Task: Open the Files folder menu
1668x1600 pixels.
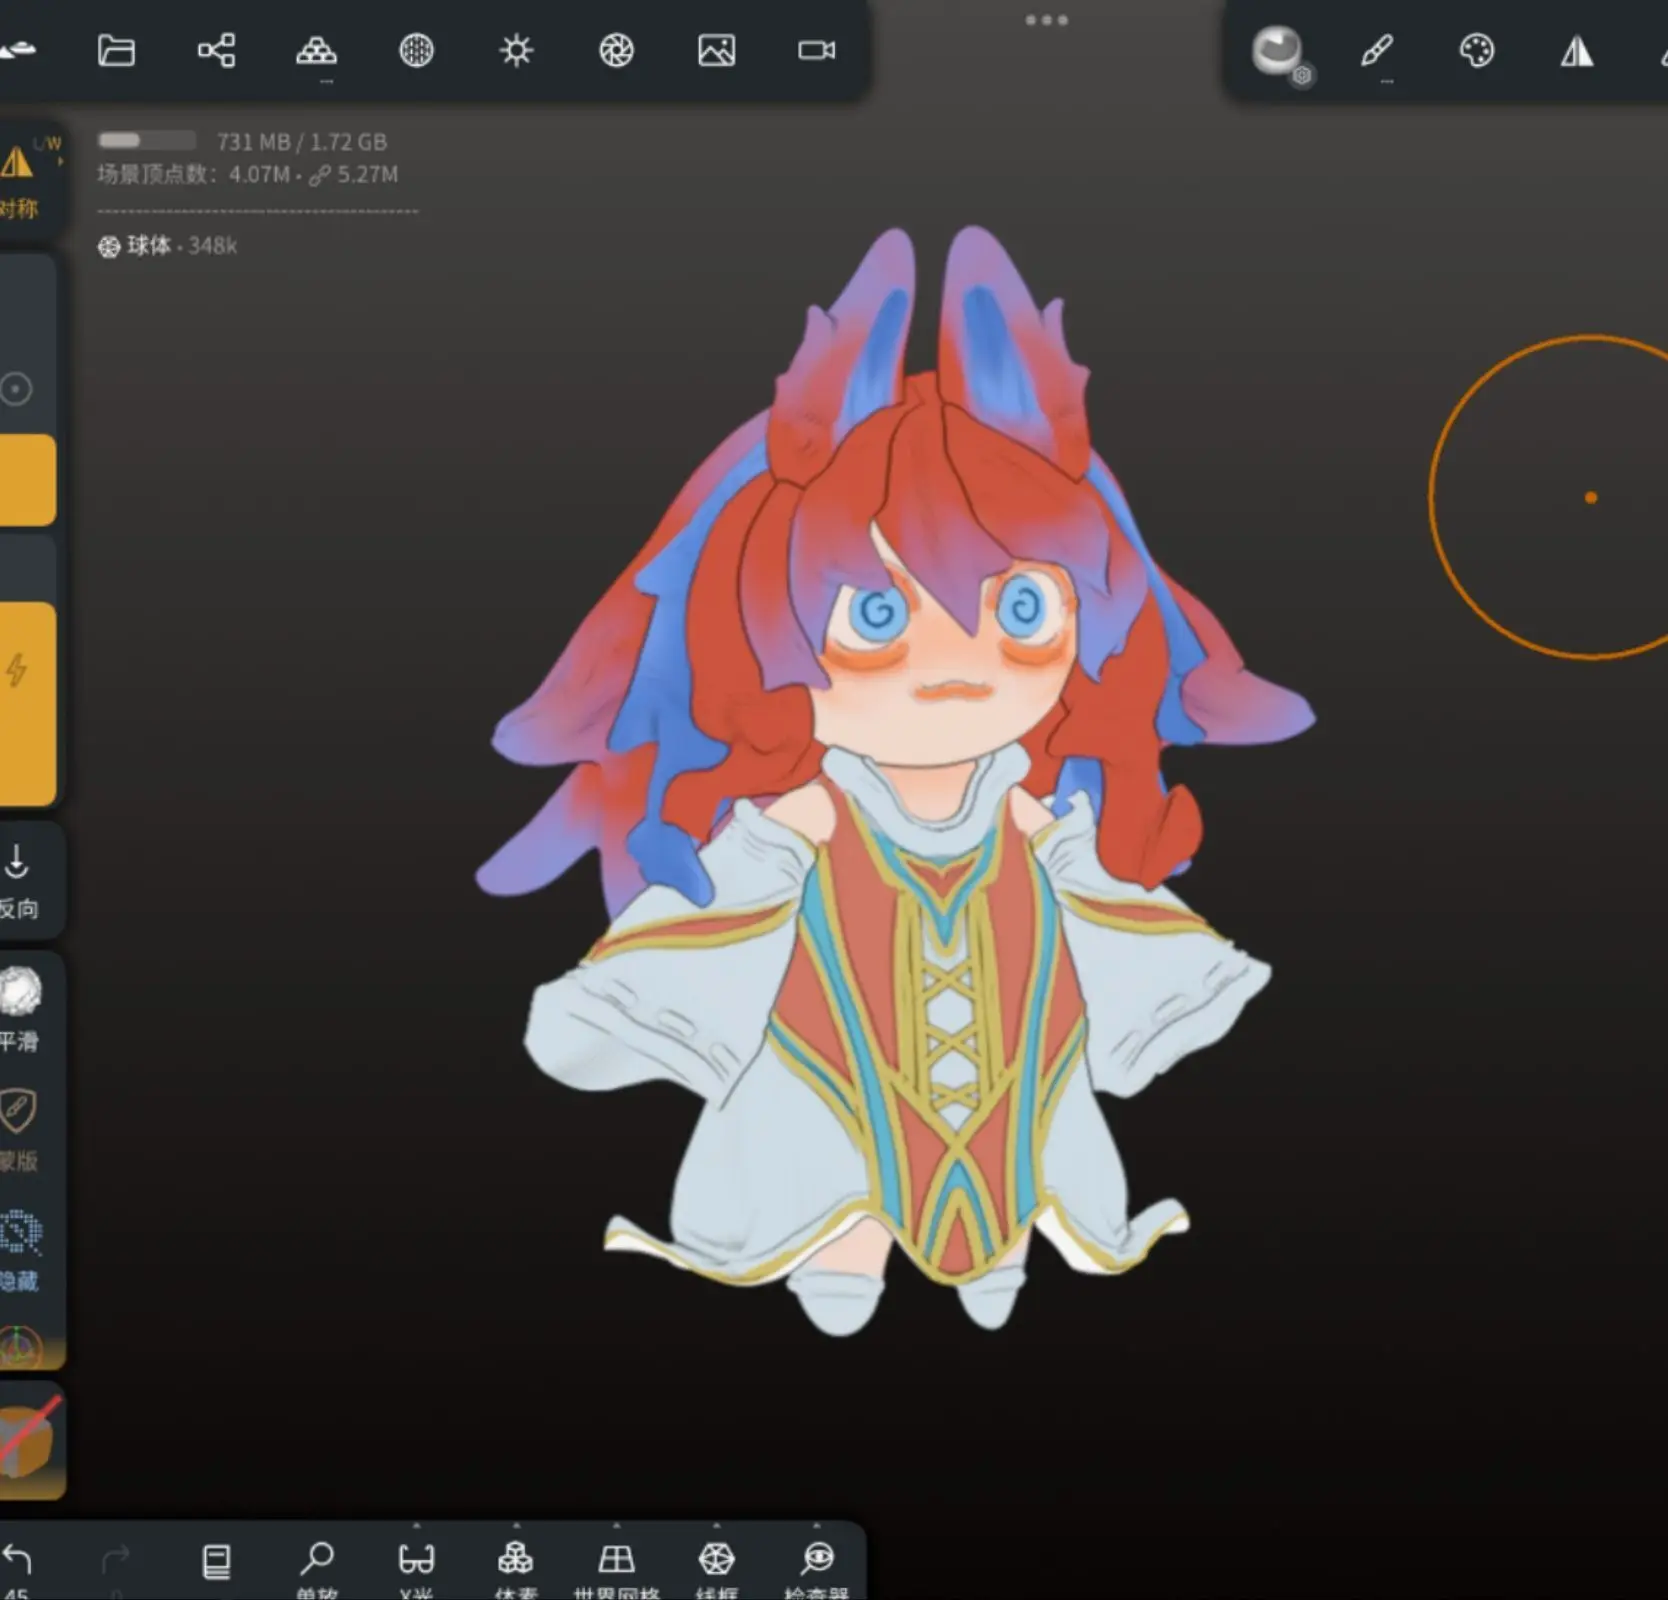Action: (116, 50)
